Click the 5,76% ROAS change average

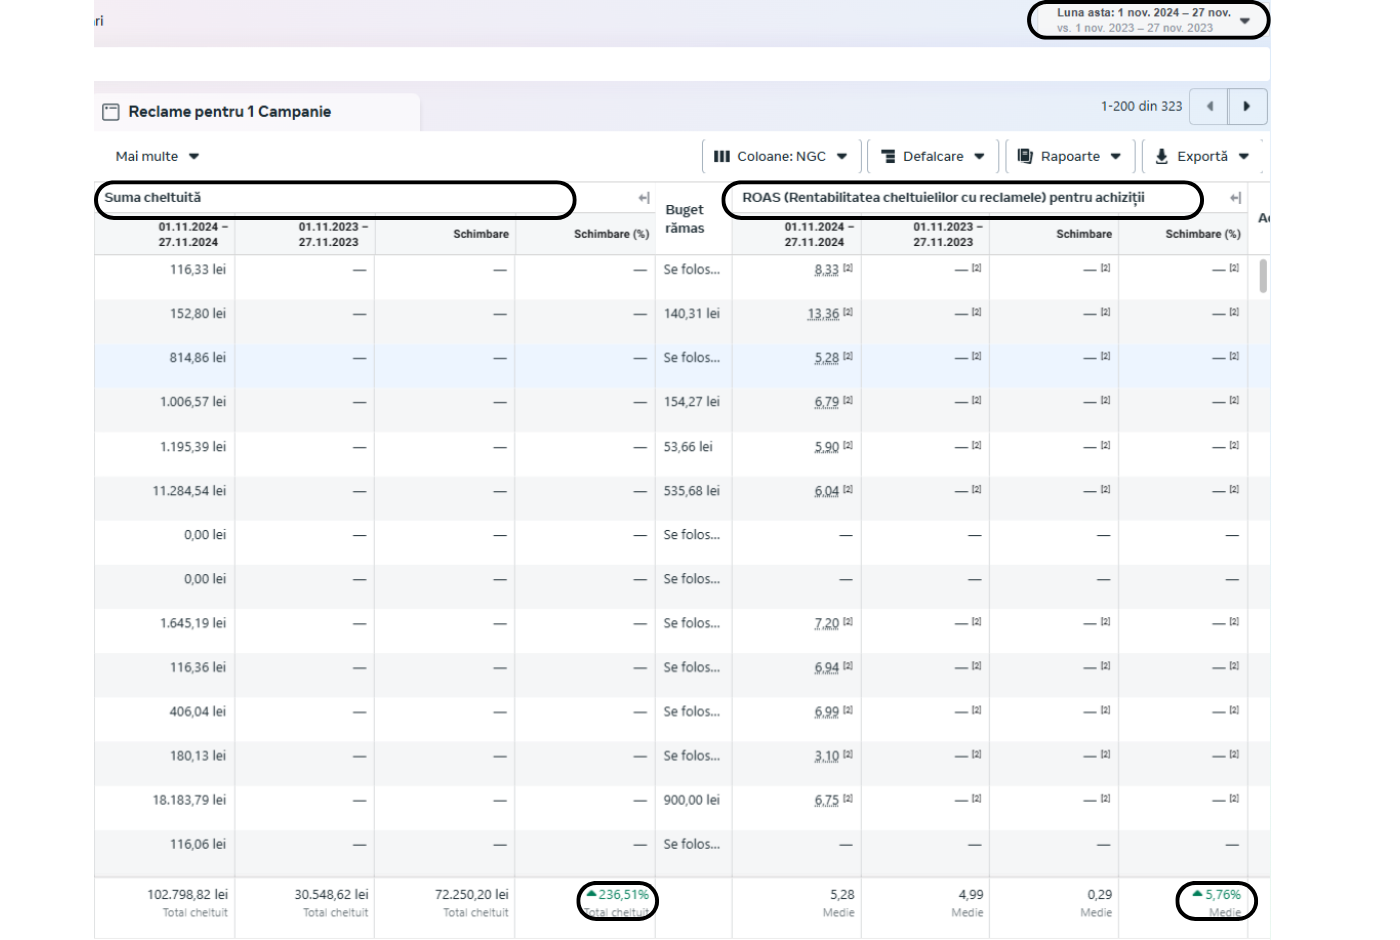point(1217,895)
